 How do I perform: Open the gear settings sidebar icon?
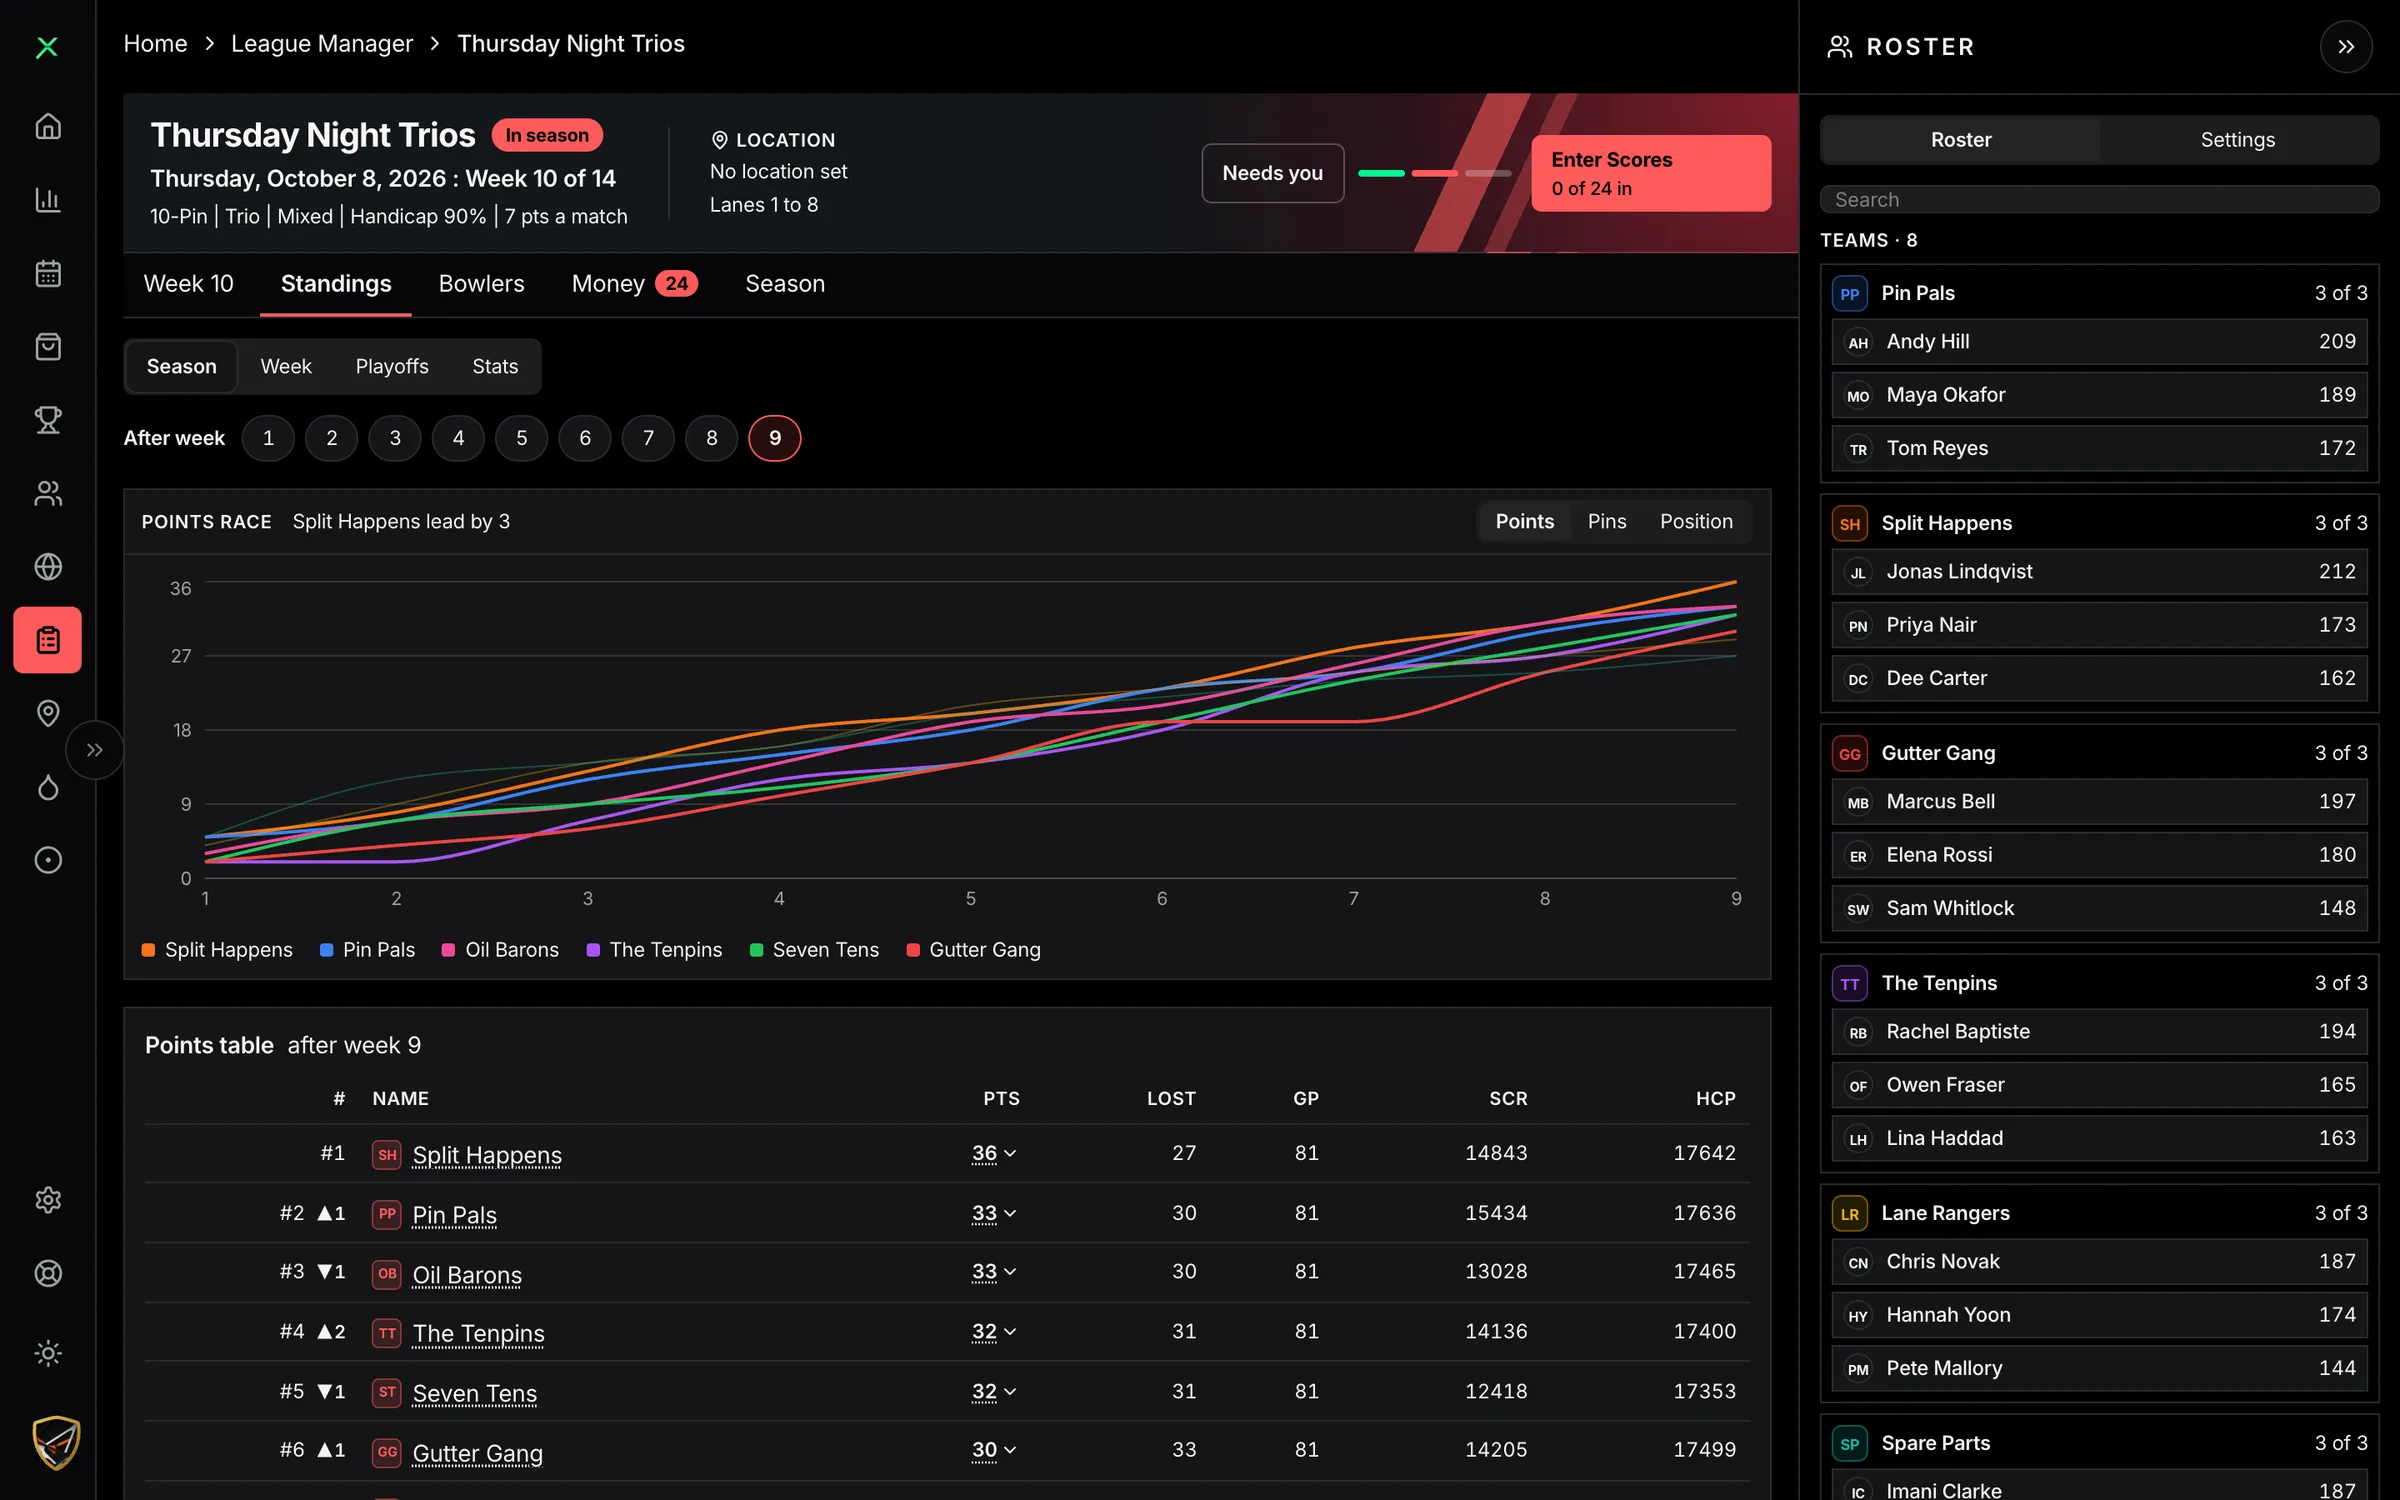coord(48,1200)
